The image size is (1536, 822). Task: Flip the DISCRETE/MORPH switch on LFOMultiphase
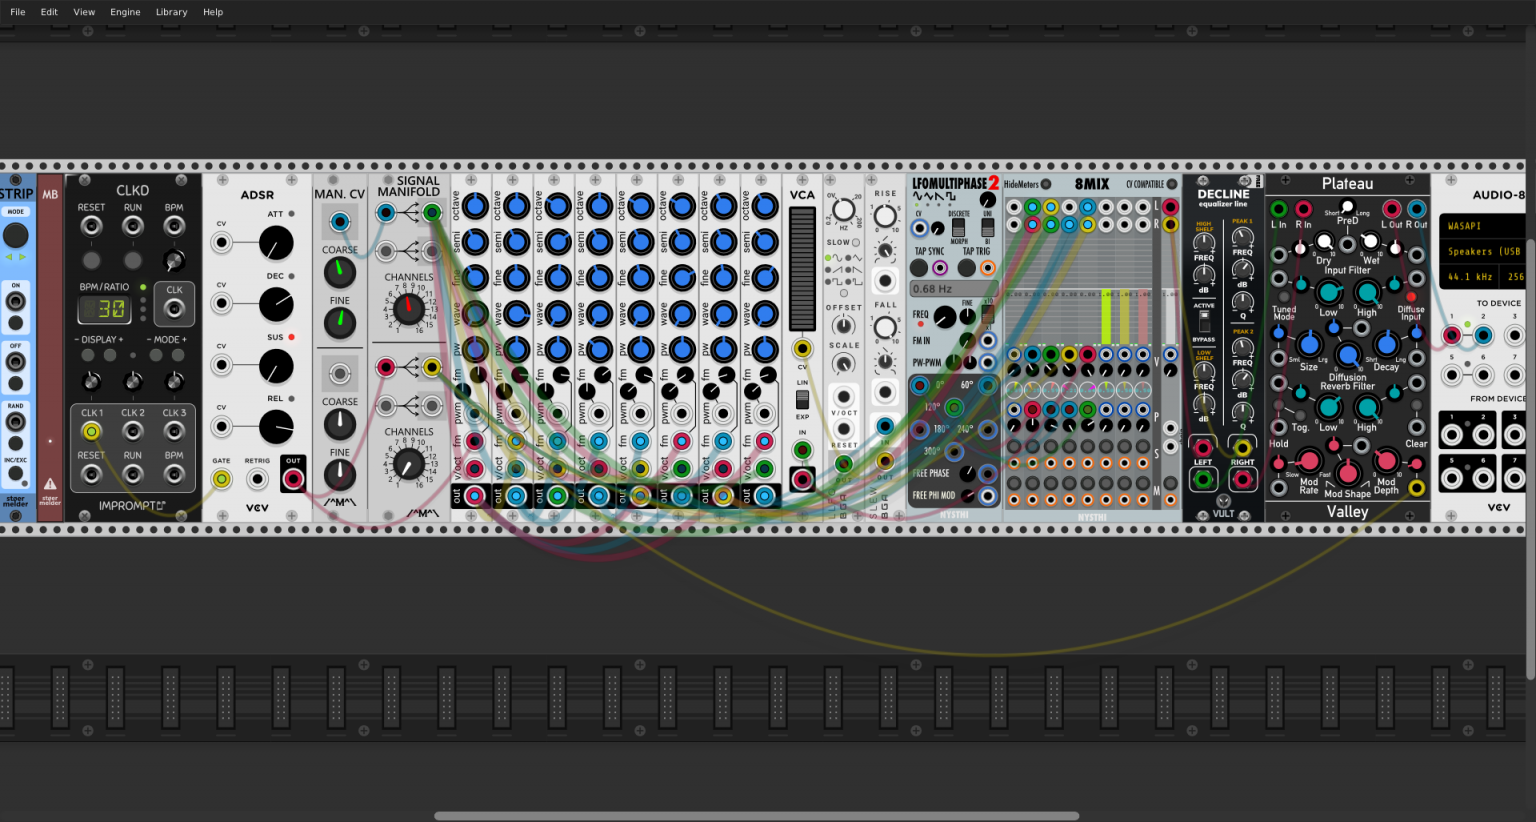click(958, 227)
